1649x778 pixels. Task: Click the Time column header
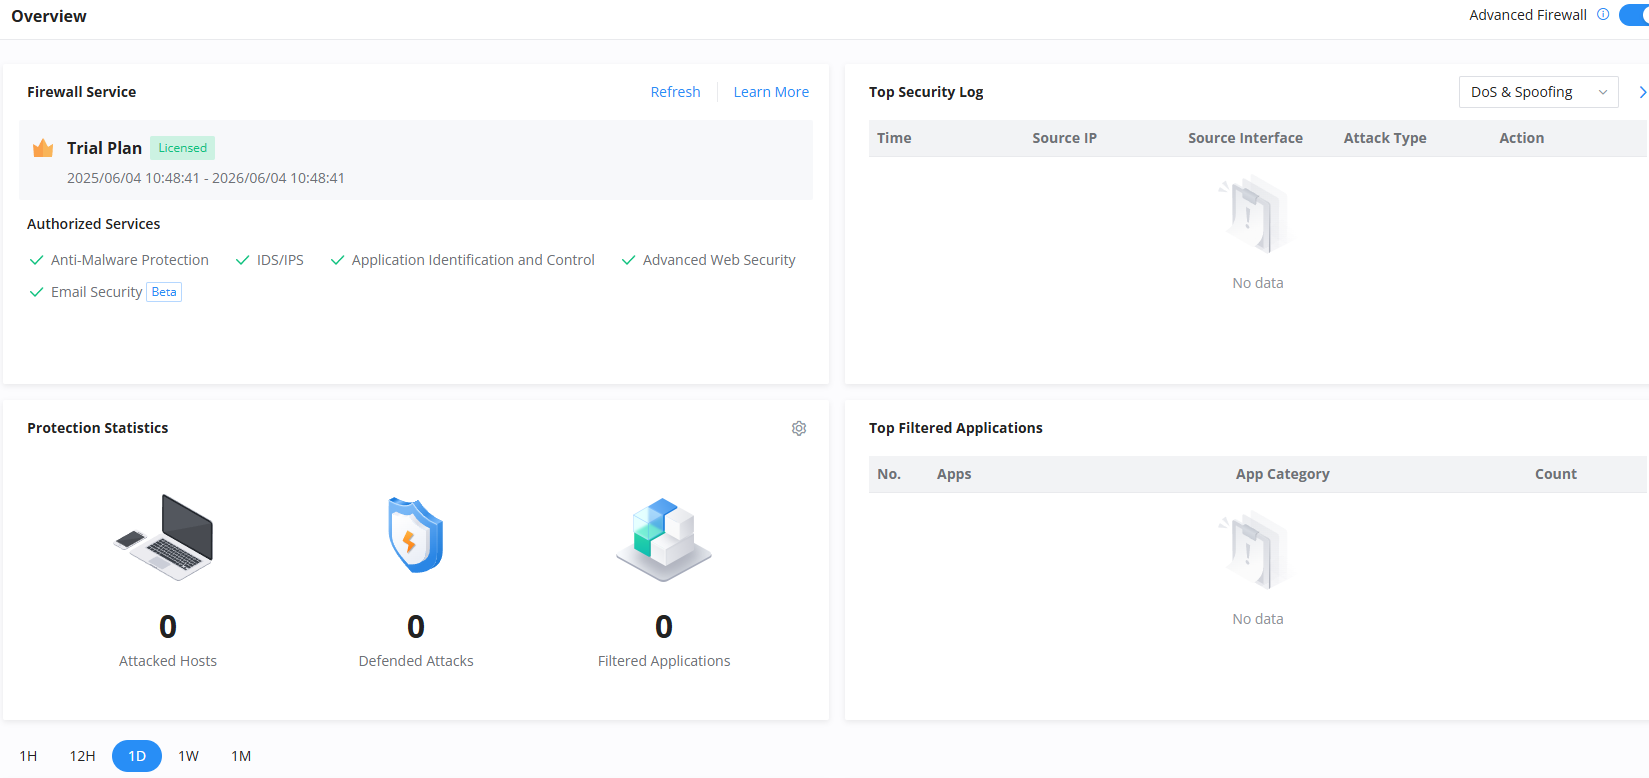click(x=894, y=138)
